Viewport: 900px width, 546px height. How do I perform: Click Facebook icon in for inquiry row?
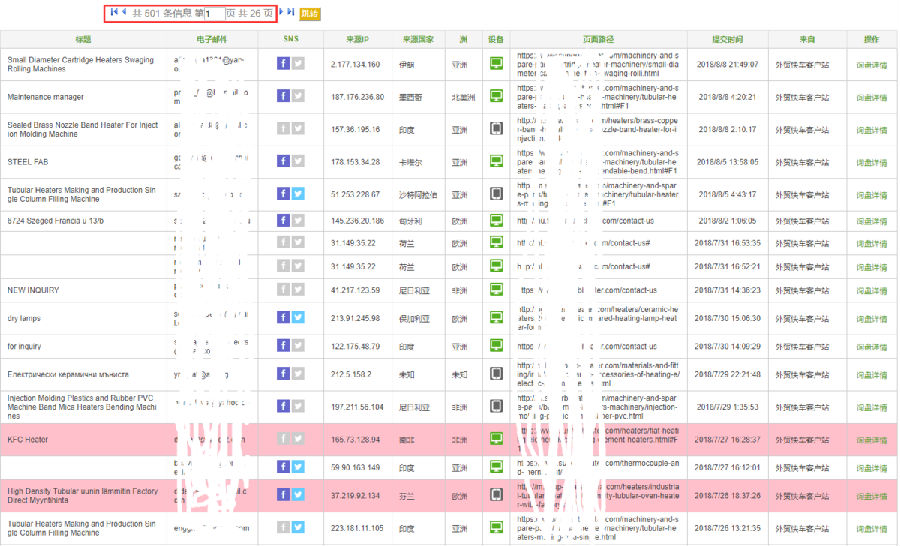284,346
